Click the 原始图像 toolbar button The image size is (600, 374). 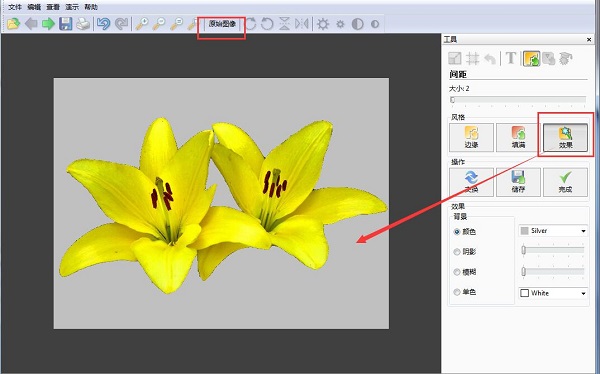point(222,24)
